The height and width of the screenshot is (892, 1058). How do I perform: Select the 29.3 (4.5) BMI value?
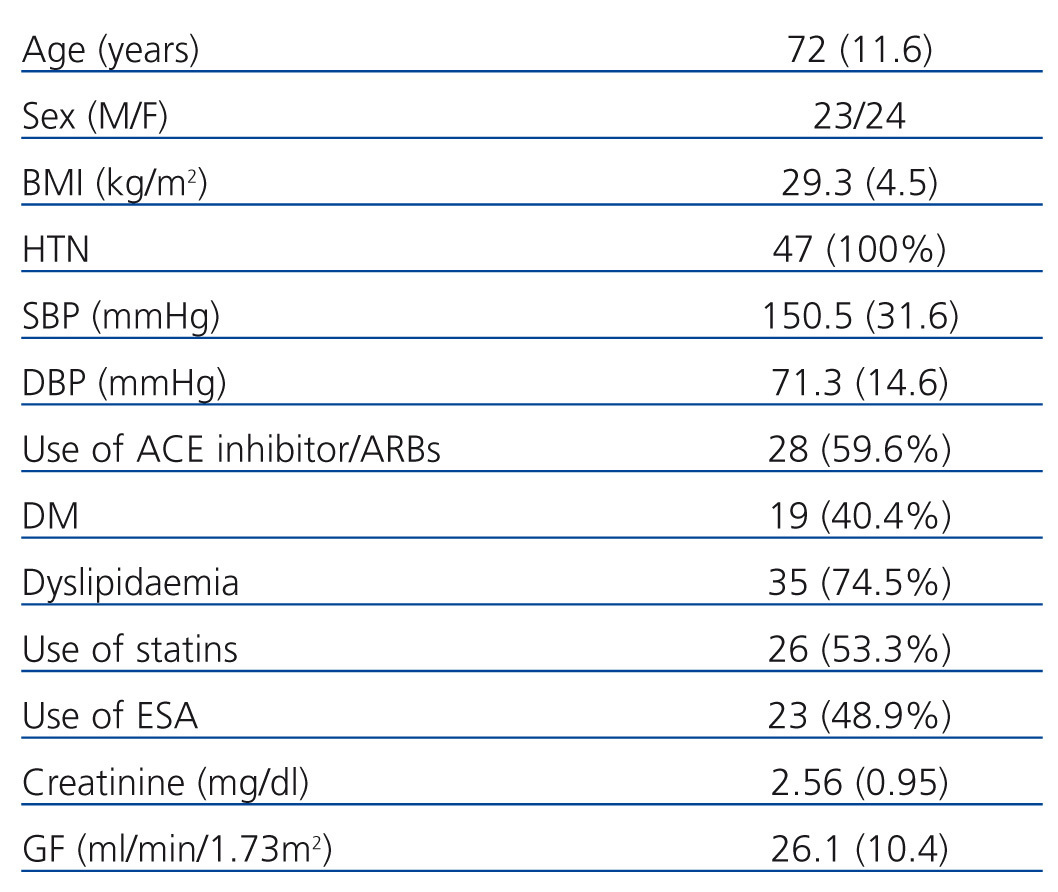click(x=860, y=183)
